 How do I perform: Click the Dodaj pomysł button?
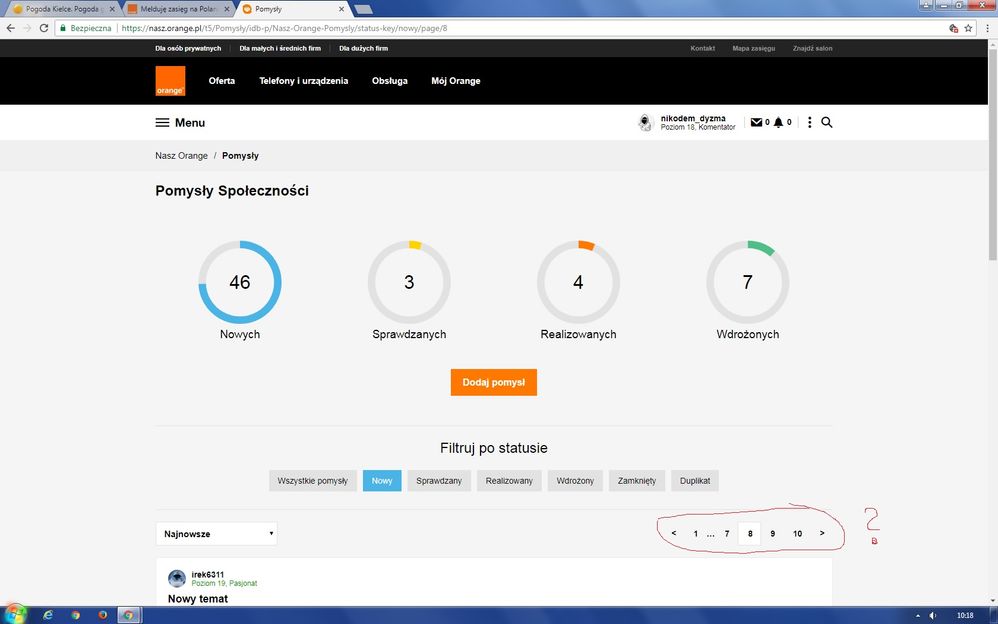[x=493, y=382]
